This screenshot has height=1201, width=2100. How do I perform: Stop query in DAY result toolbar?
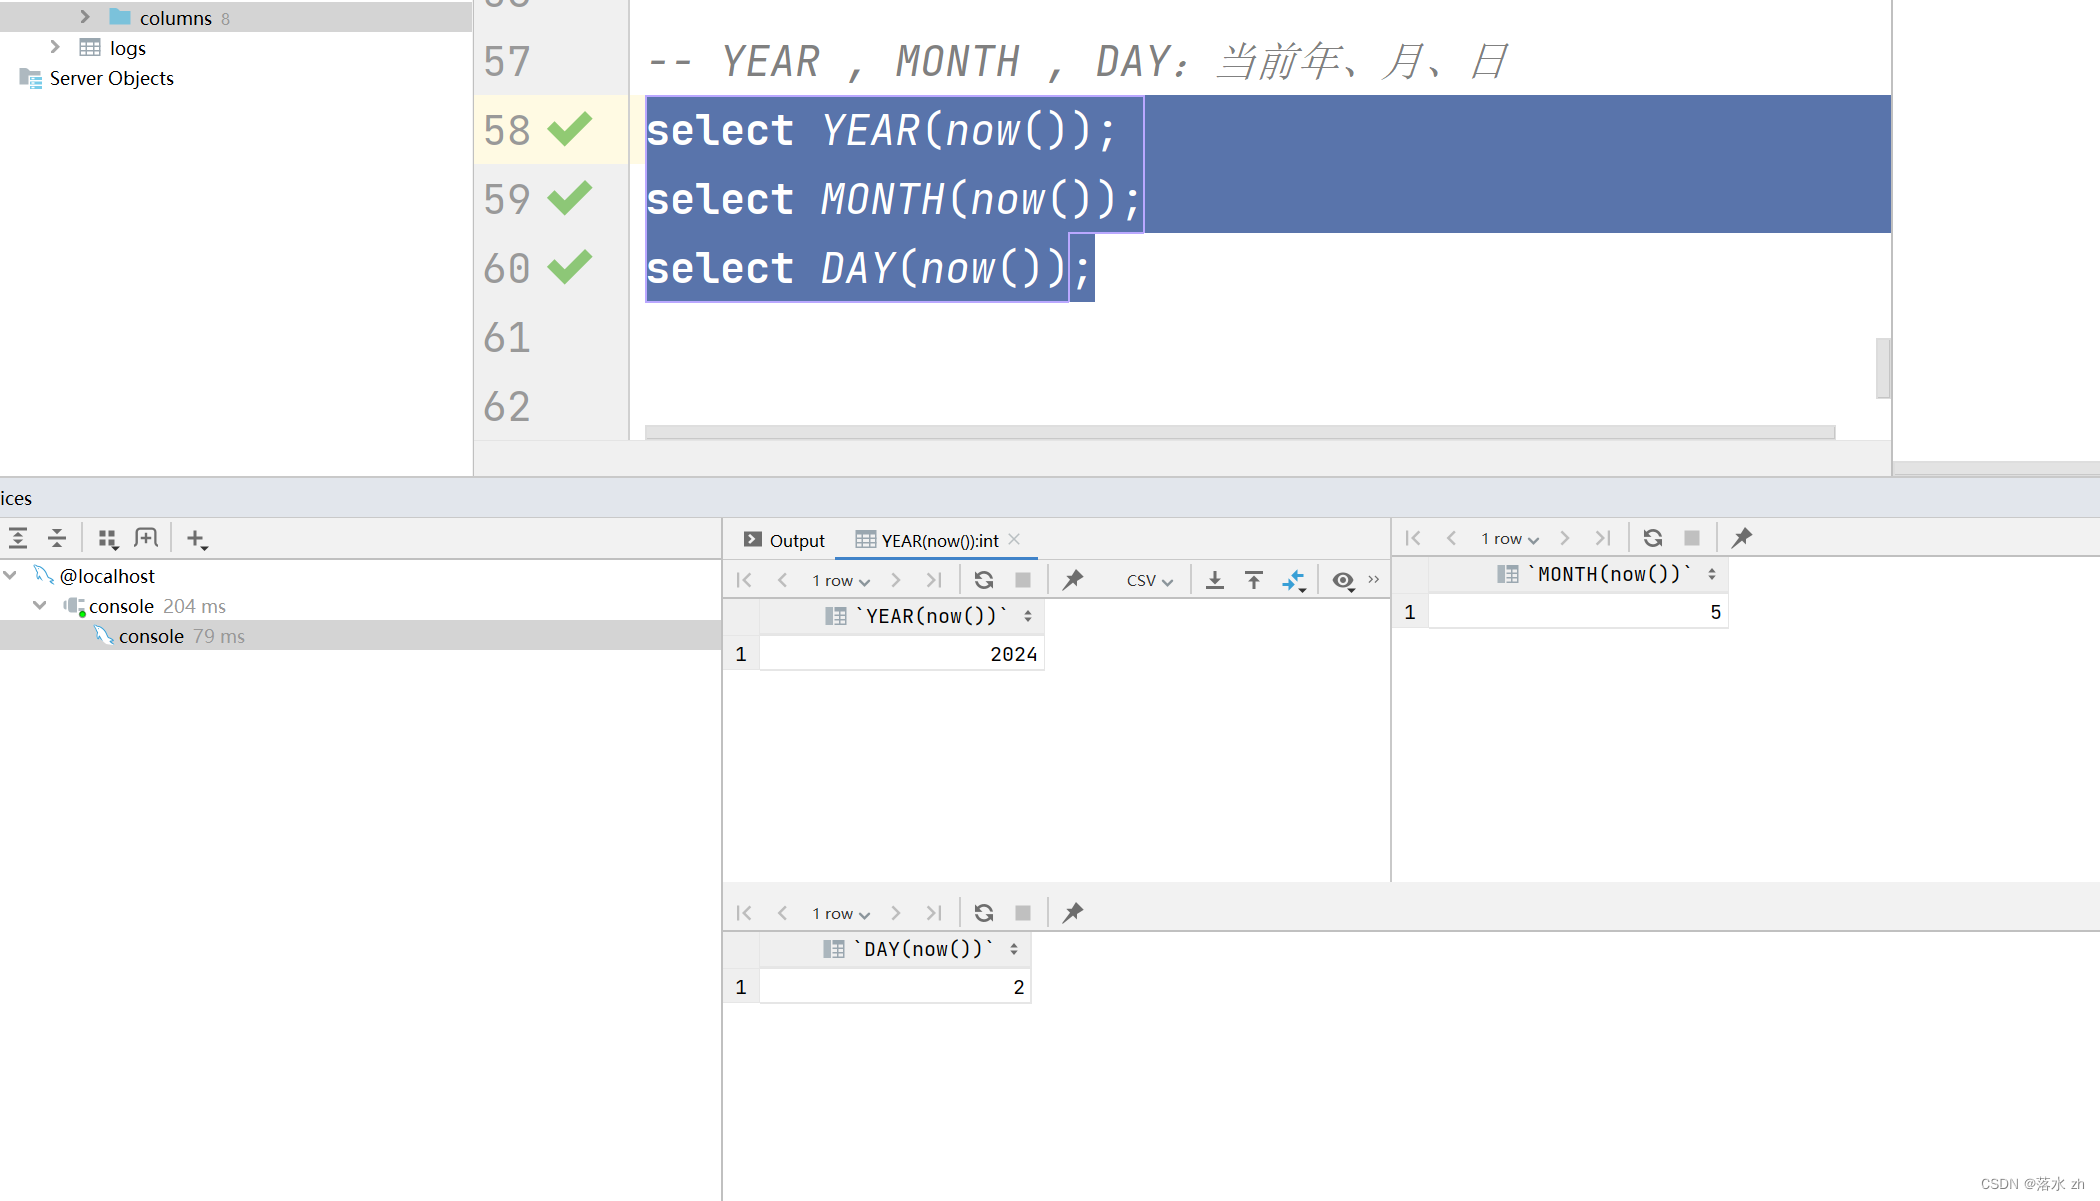coord(1023,913)
